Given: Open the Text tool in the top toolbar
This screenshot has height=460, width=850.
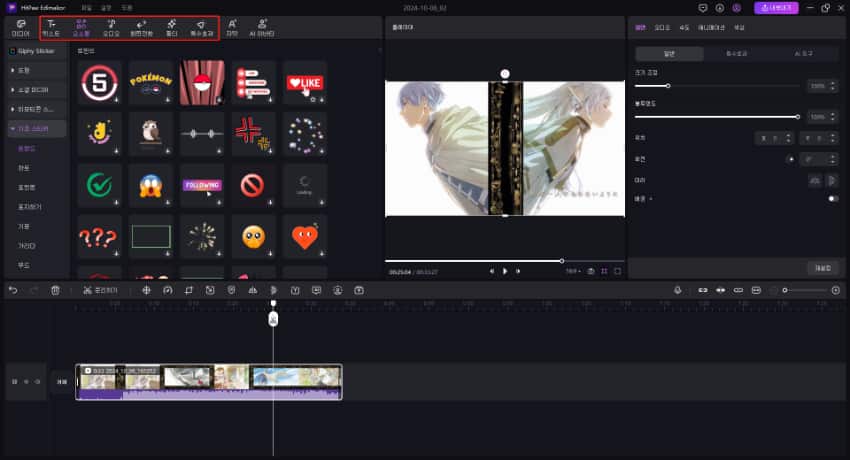Looking at the screenshot, I should point(51,26).
